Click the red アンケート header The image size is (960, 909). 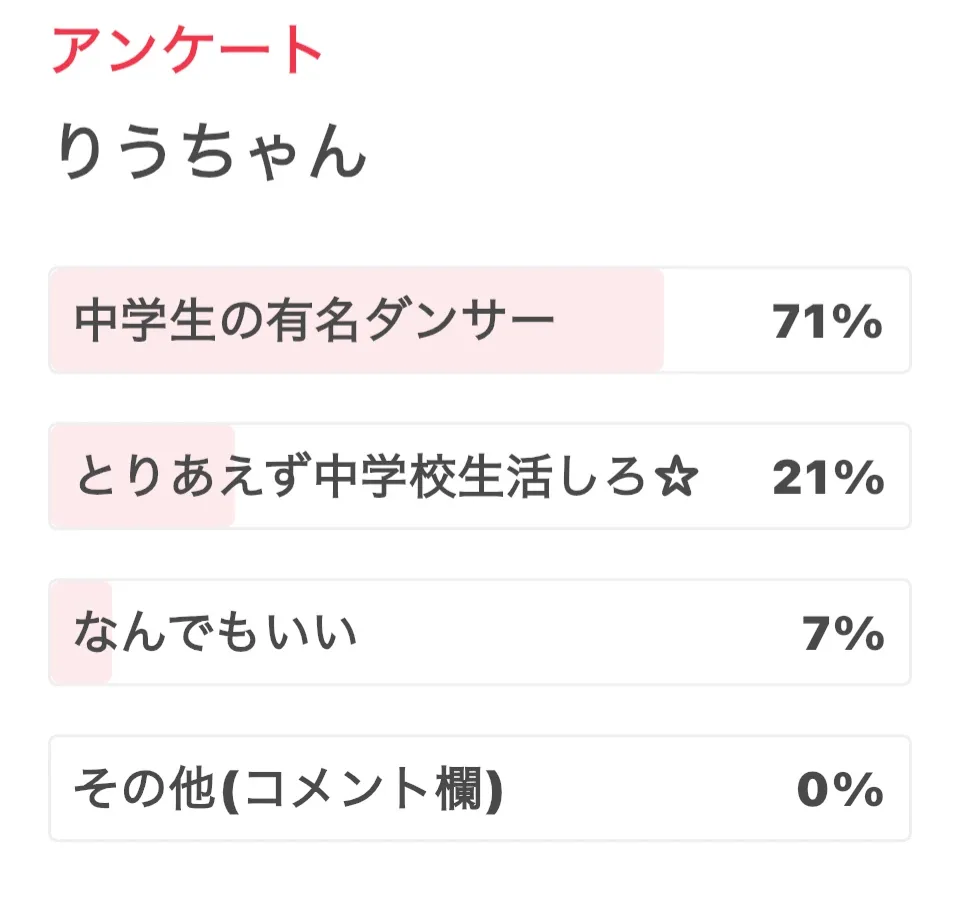187,50
